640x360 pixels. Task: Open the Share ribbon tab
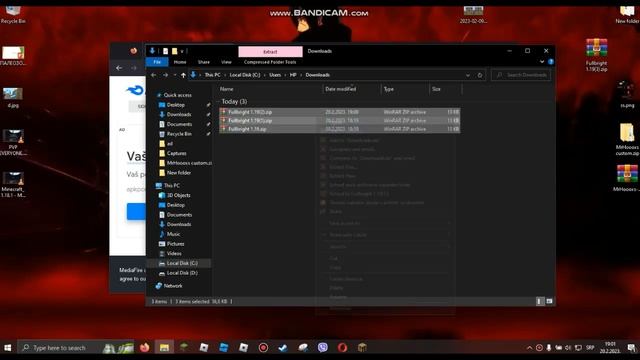[x=203, y=62]
